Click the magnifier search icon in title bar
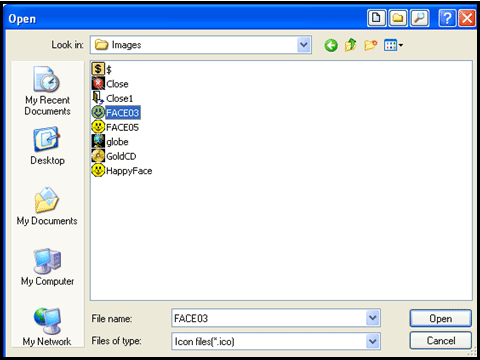This screenshot has height=360, width=480. pyautogui.click(x=419, y=18)
